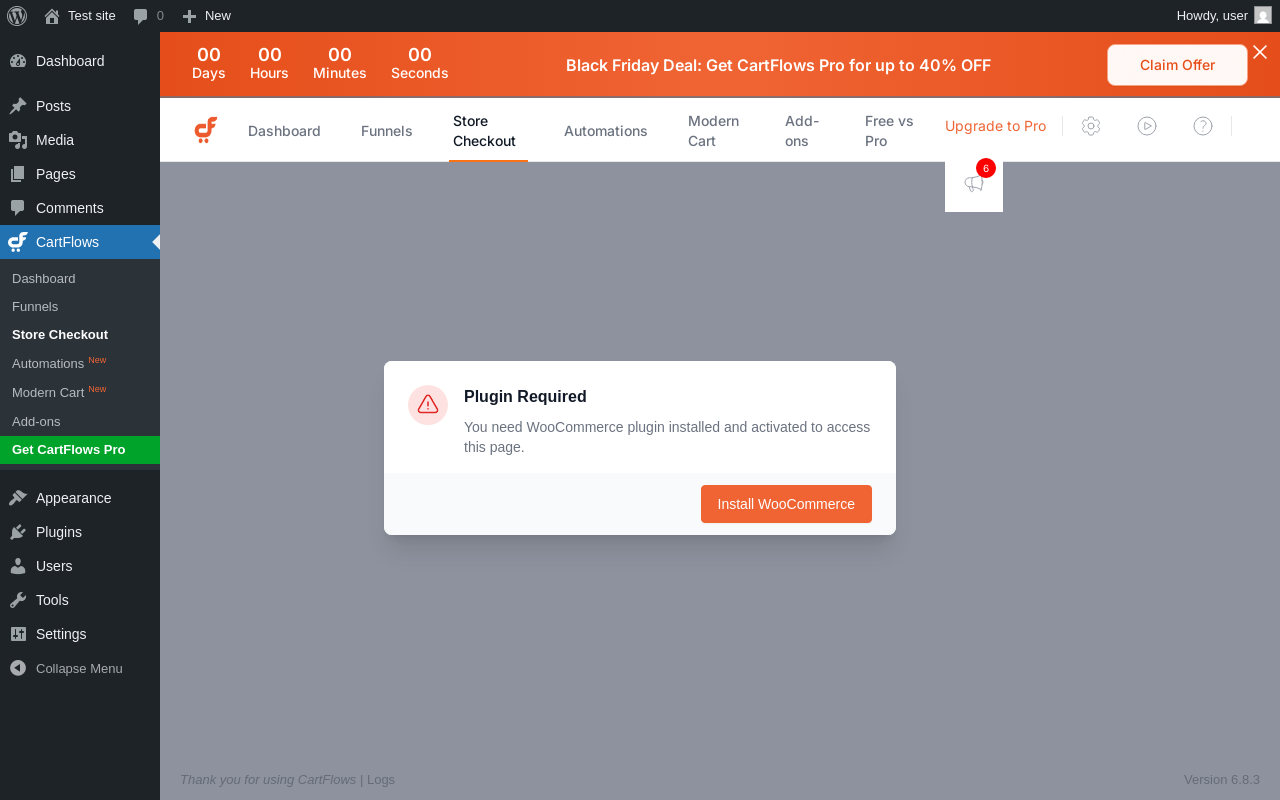1280x800 pixels.
Task: Switch to Dashboard tab in CartFlows header
Action: tap(284, 131)
